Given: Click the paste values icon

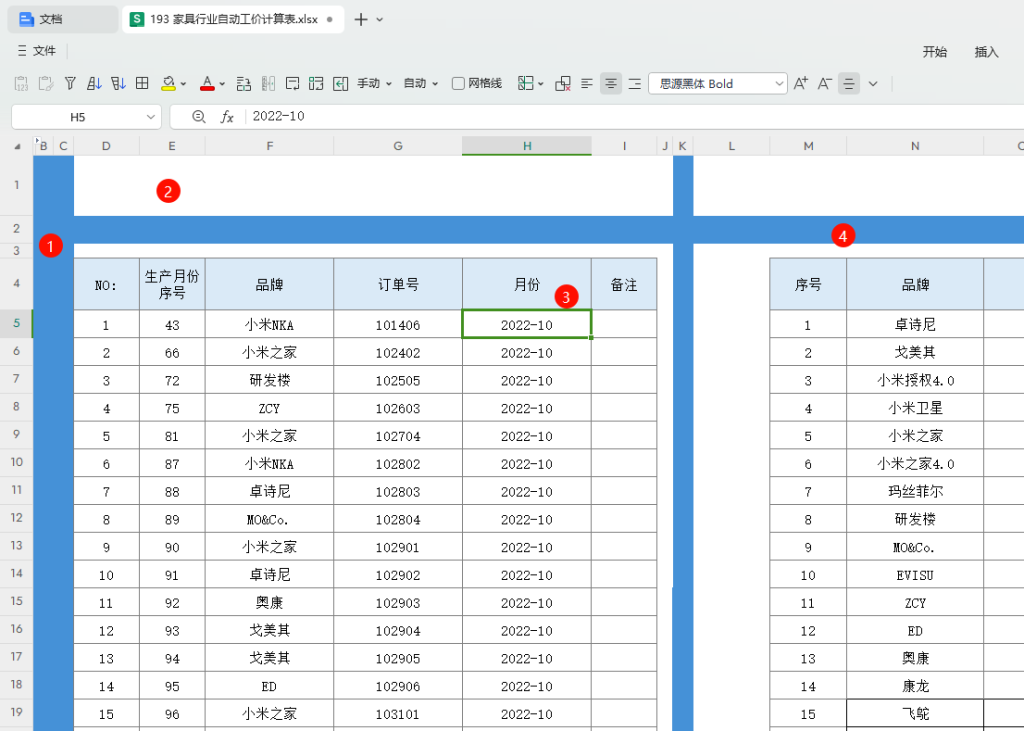Looking at the screenshot, I should 22,84.
